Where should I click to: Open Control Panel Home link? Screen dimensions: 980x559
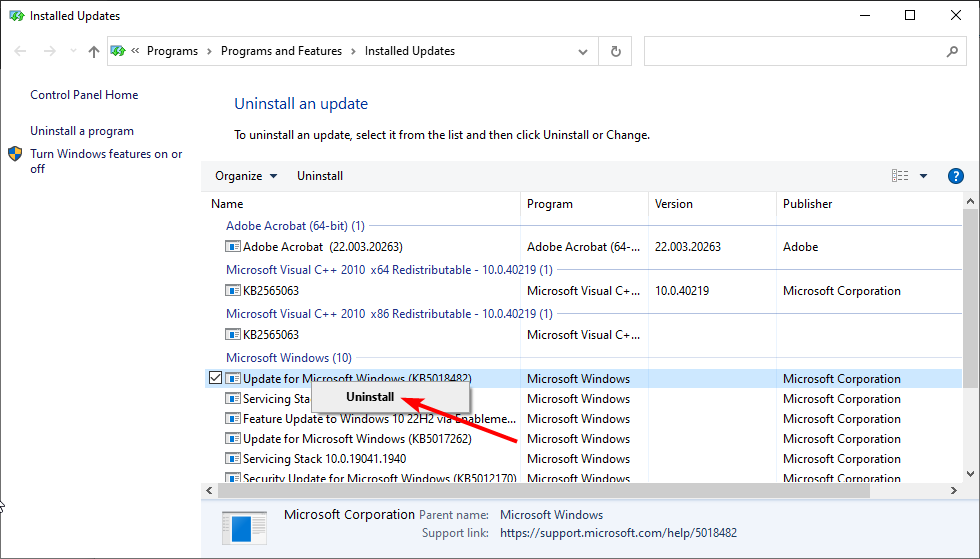tap(84, 94)
